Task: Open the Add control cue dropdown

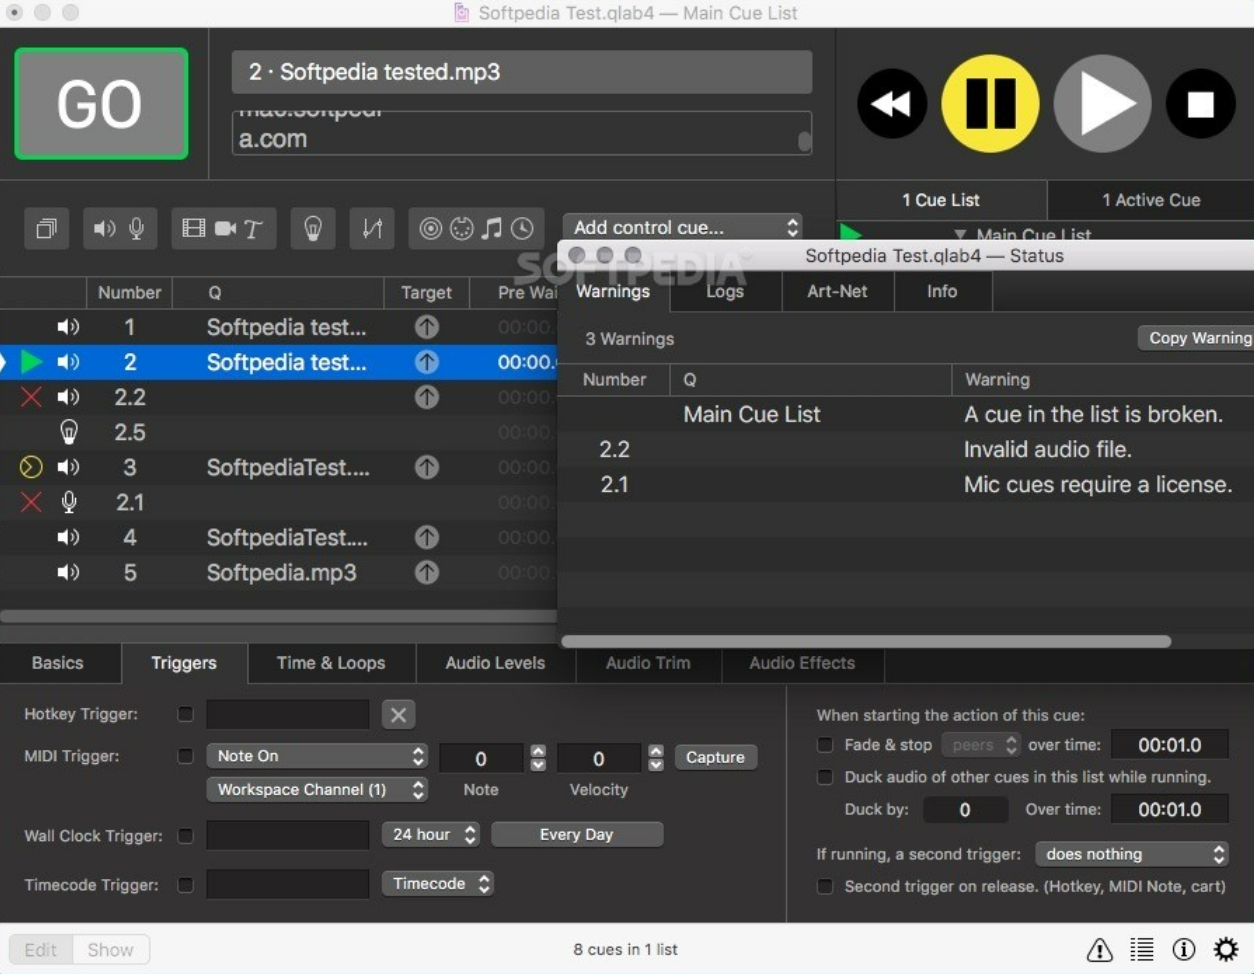Action: pyautogui.click(x=684, y=227)
